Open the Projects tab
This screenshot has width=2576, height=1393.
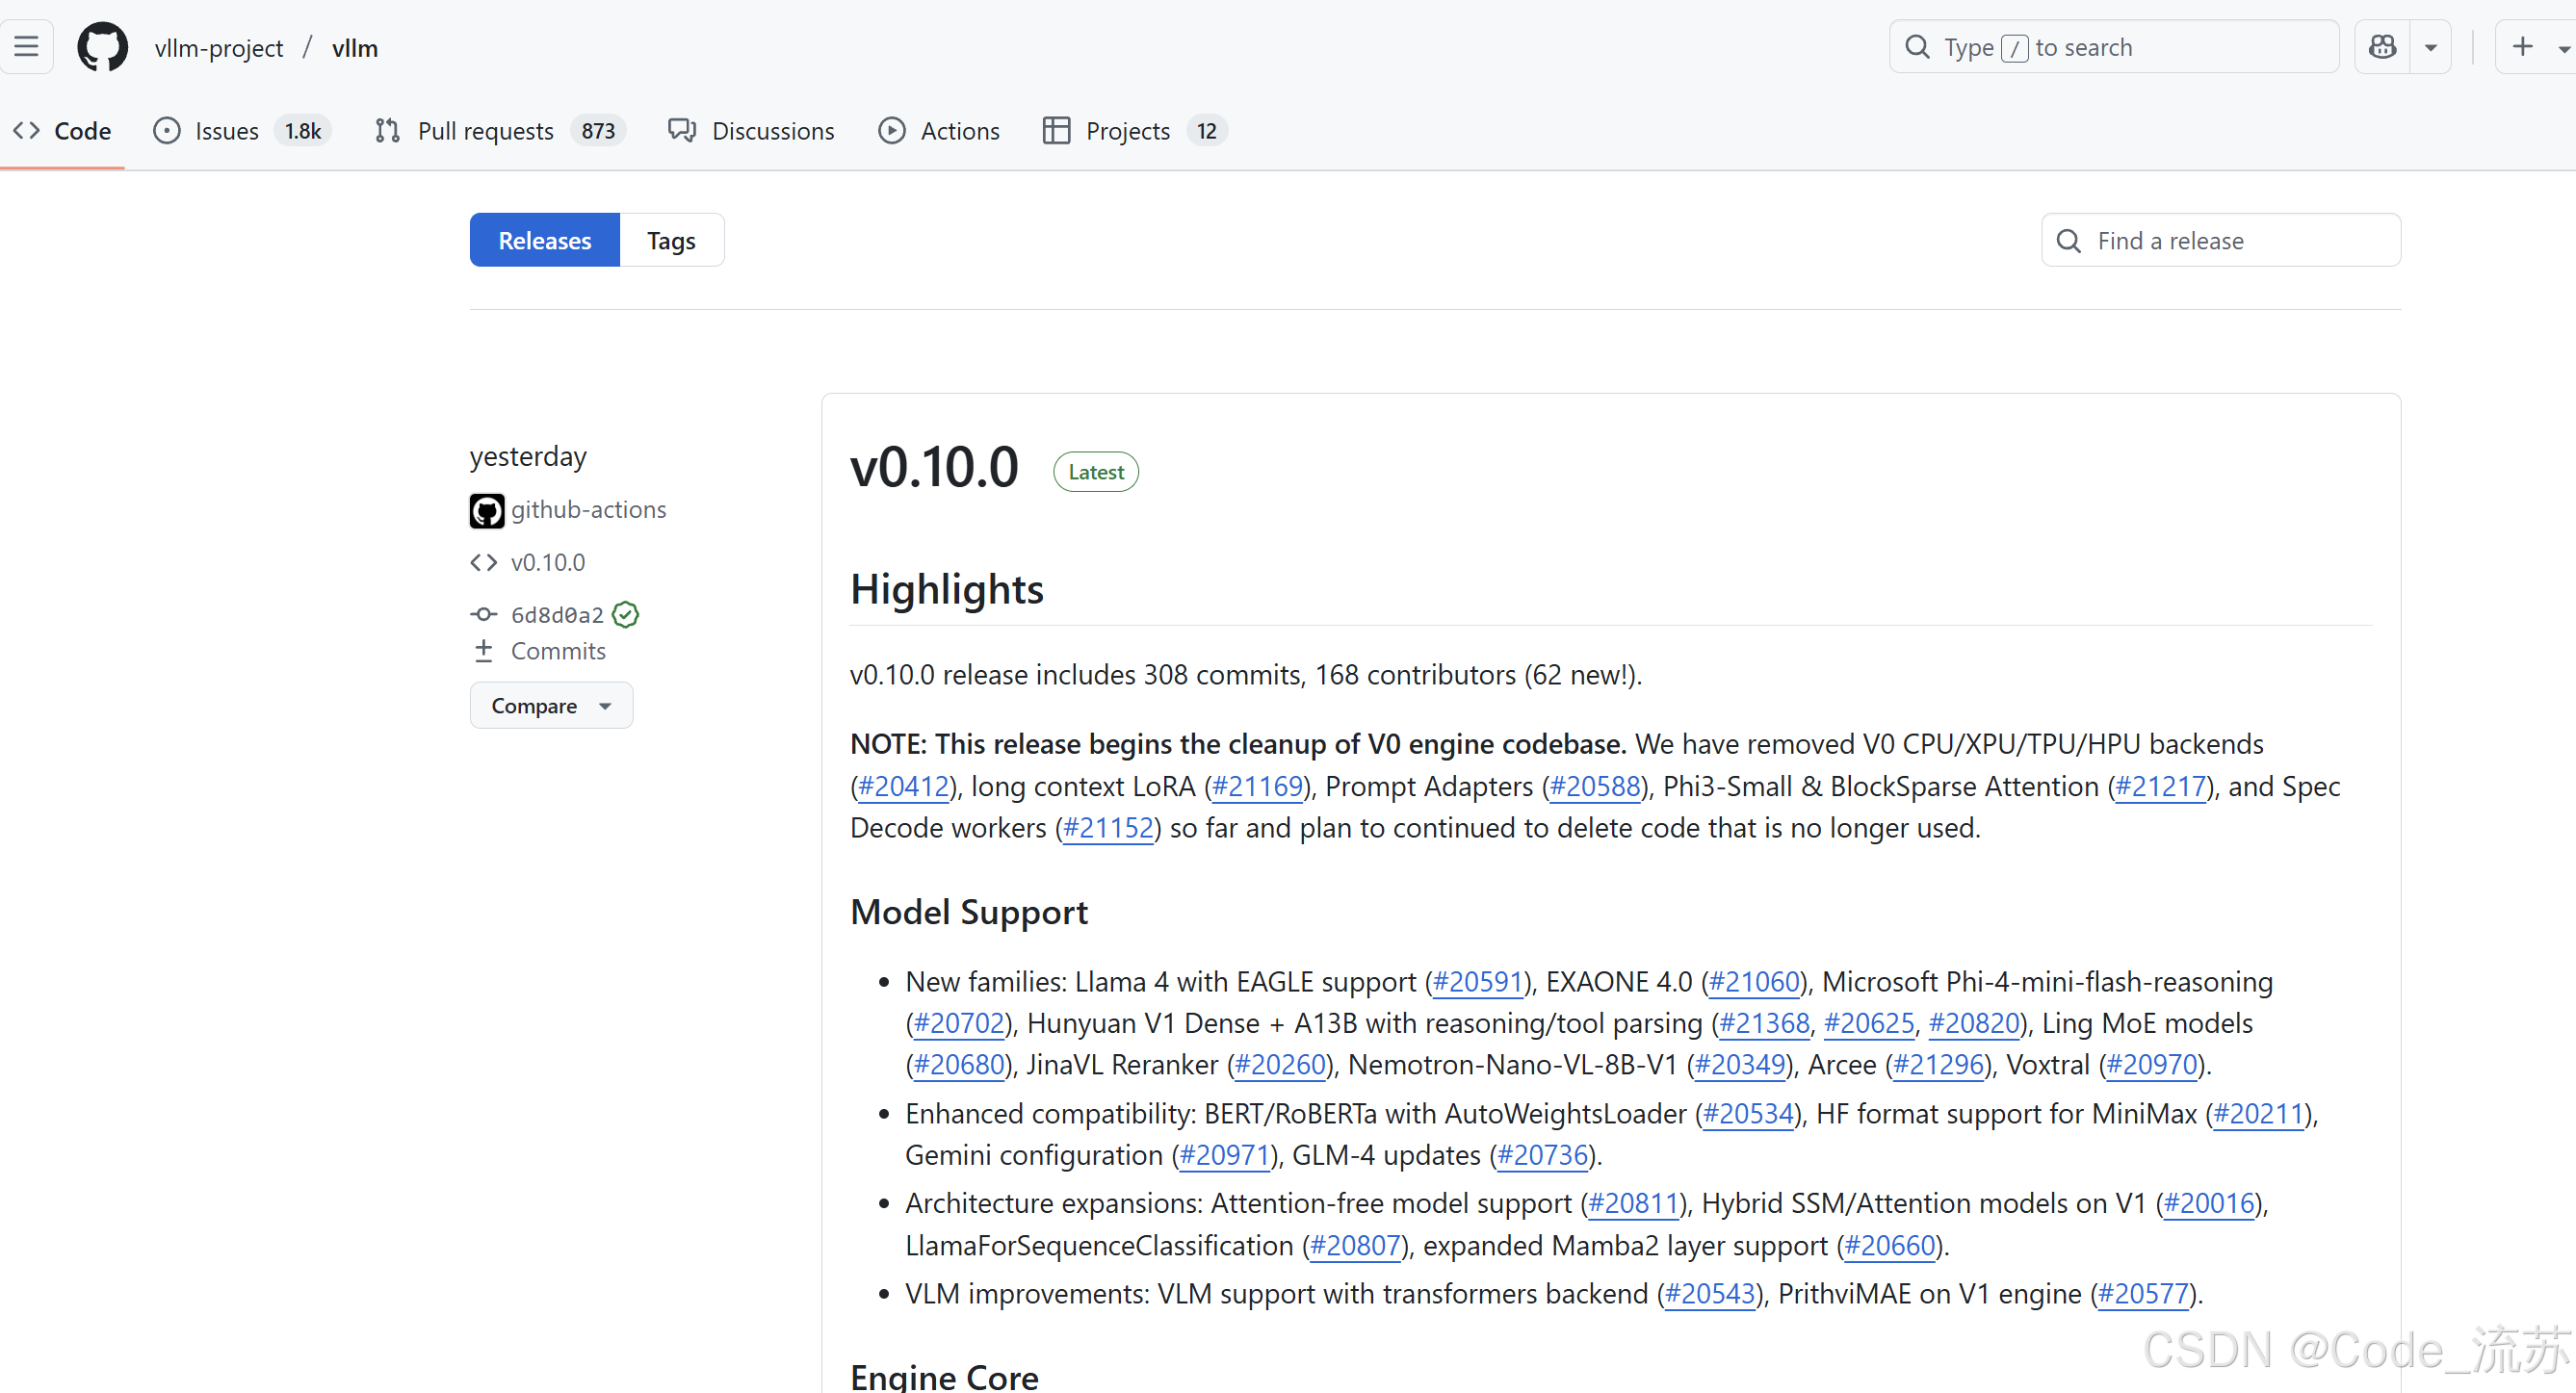[1134, 131]
